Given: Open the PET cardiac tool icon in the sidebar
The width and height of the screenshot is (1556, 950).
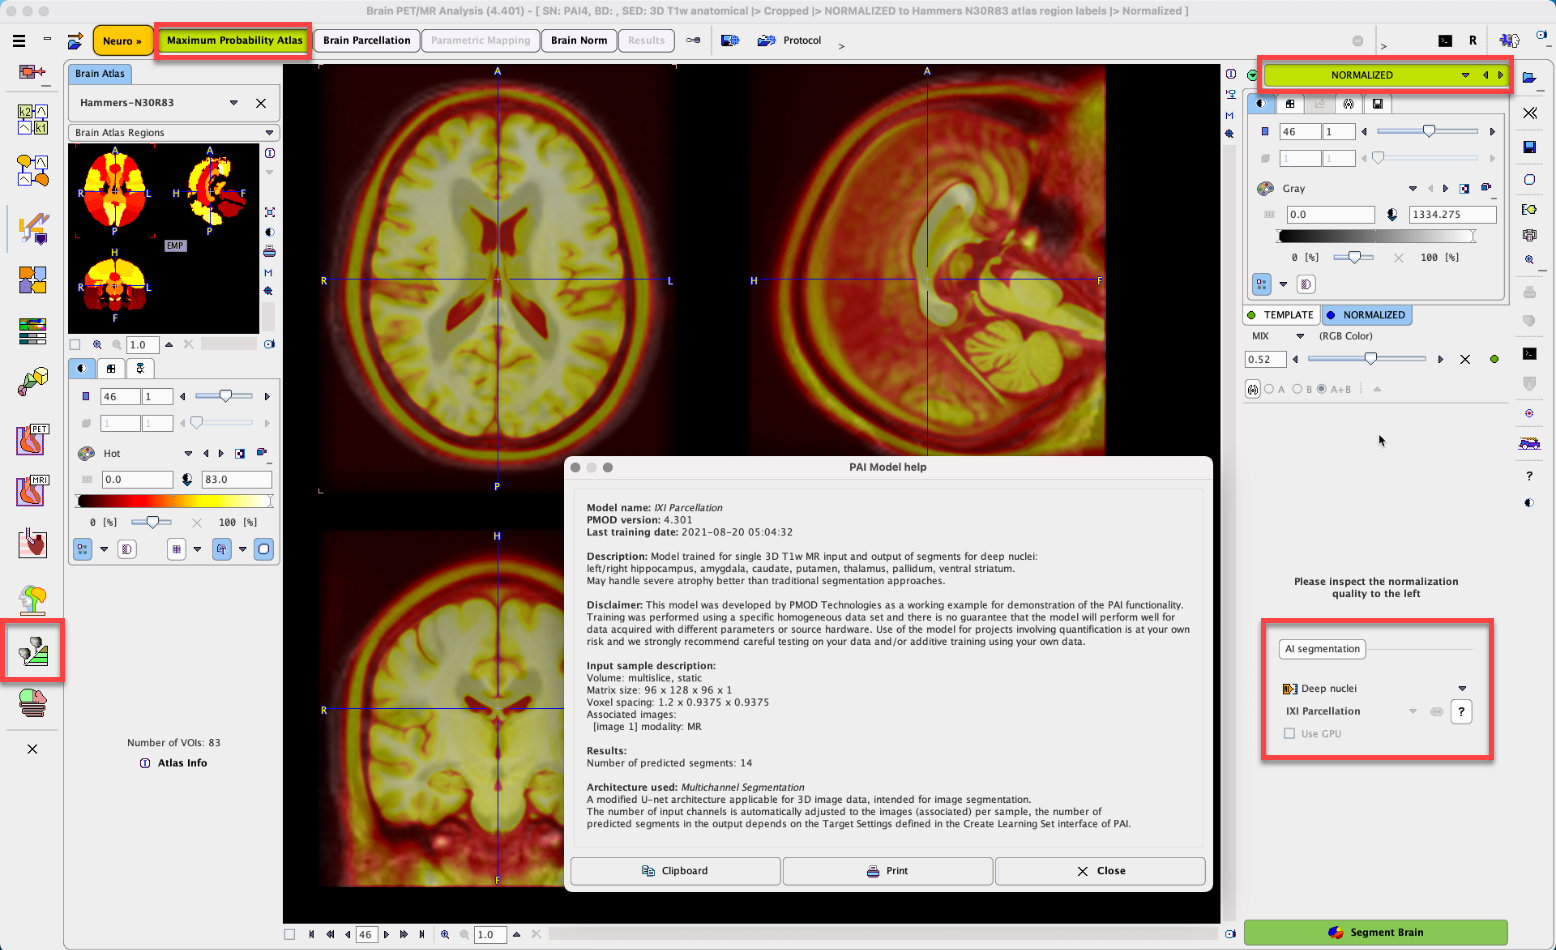Looking at the screenshot, I should [33, 439].
